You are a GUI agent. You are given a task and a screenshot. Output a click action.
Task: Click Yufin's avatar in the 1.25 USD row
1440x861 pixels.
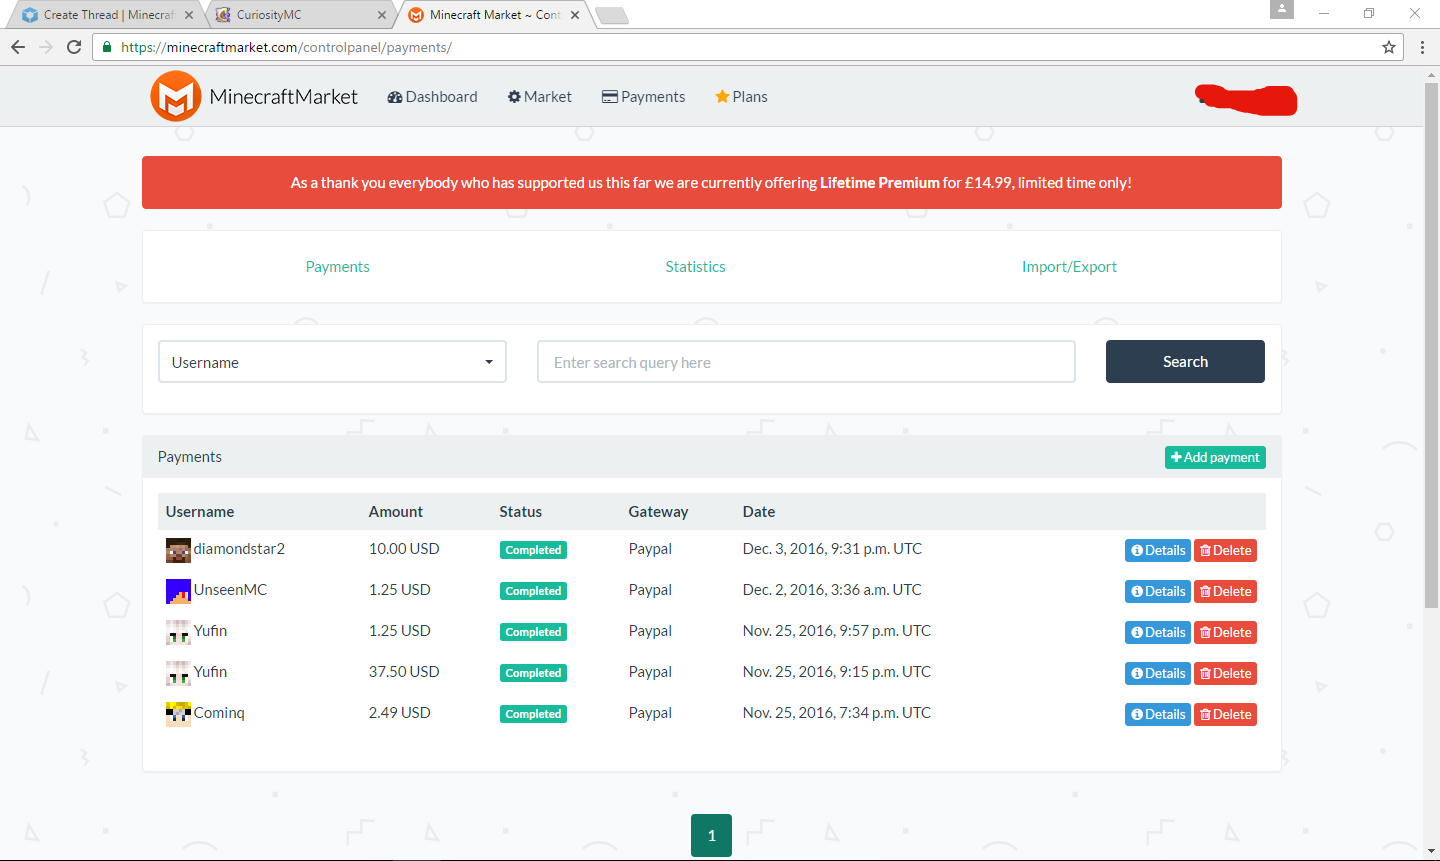(178, 633)
